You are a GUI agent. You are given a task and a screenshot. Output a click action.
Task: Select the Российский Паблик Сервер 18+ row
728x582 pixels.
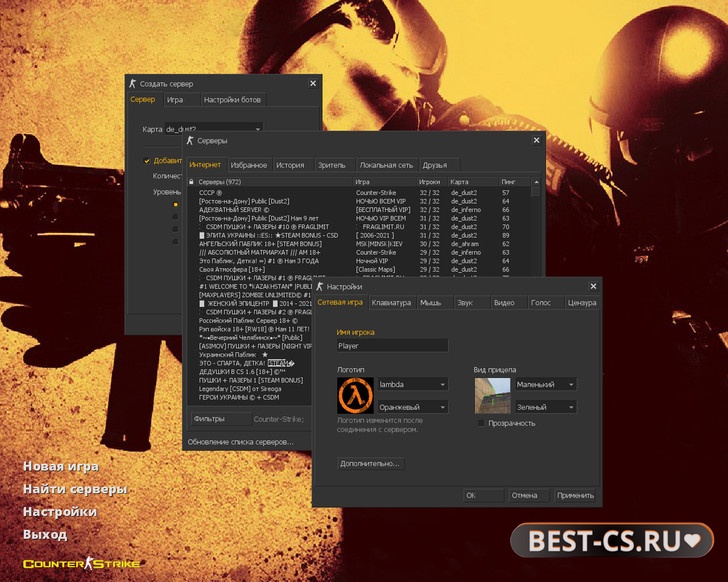coord(251,320)
